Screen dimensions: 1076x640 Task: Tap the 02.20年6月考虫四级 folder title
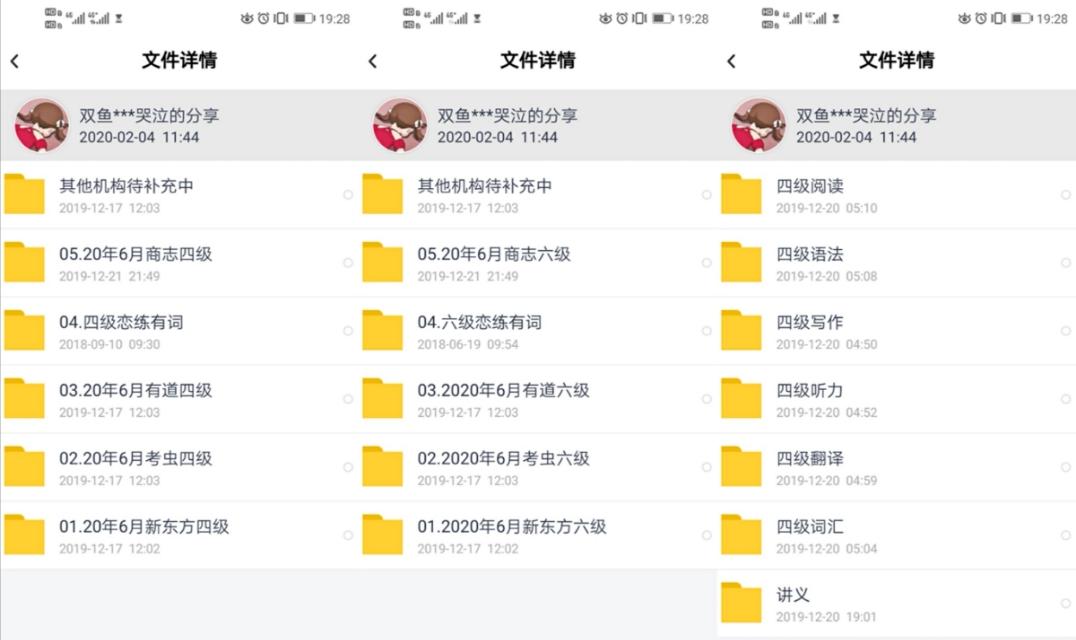[135, 458]
